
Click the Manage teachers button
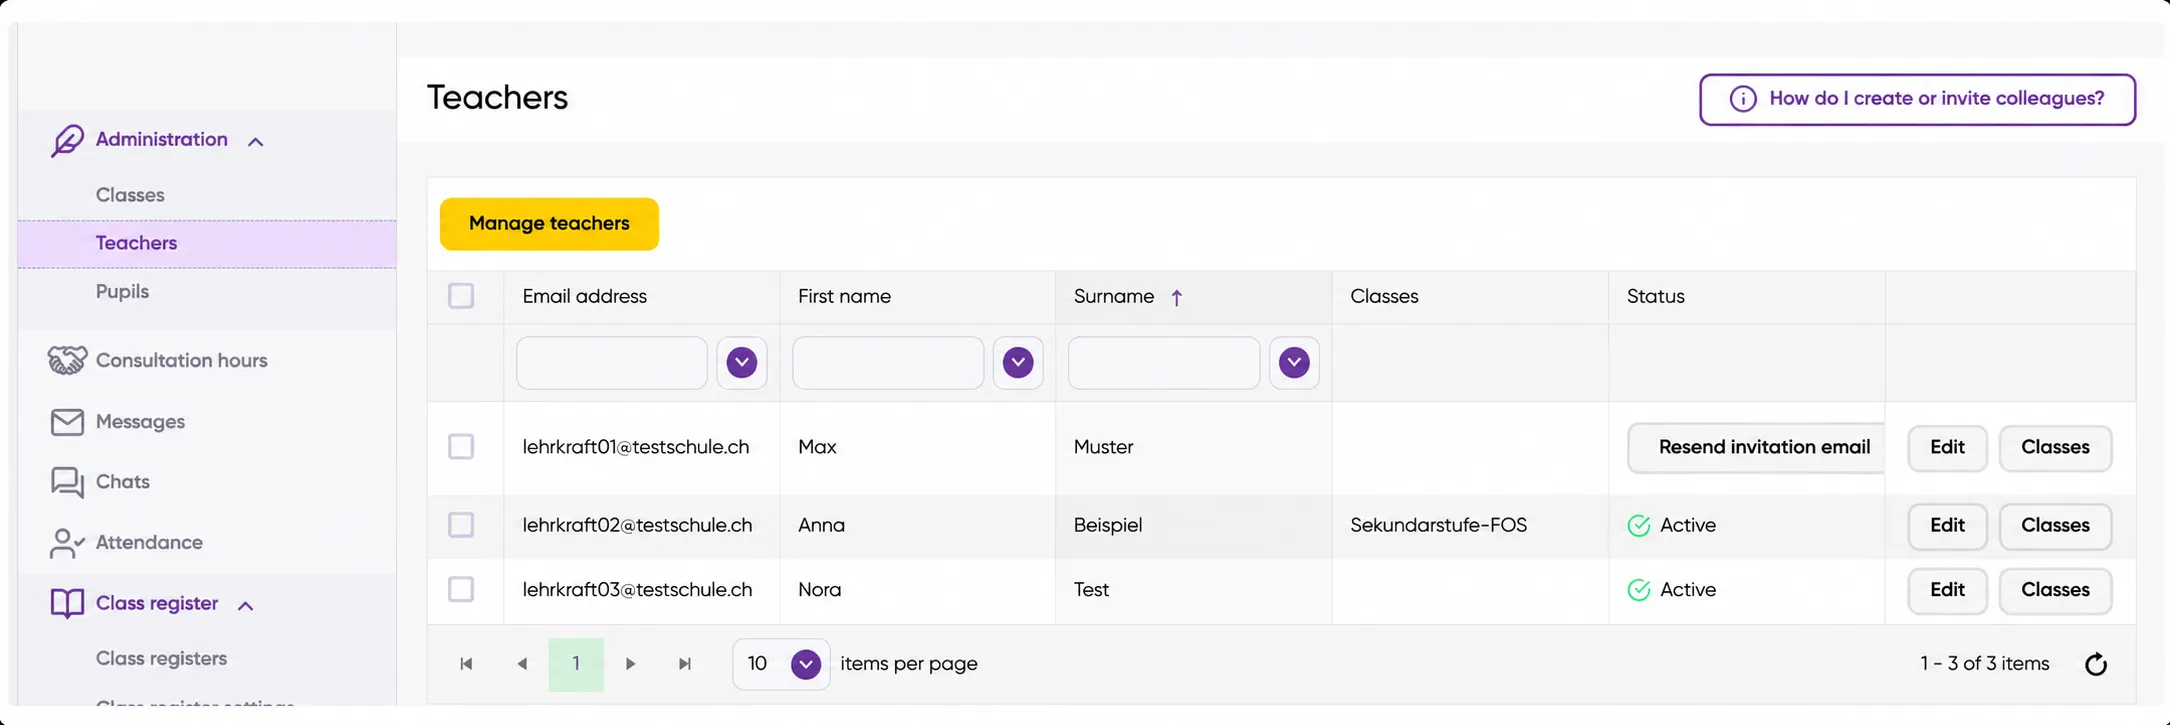[x=549, y=224]
